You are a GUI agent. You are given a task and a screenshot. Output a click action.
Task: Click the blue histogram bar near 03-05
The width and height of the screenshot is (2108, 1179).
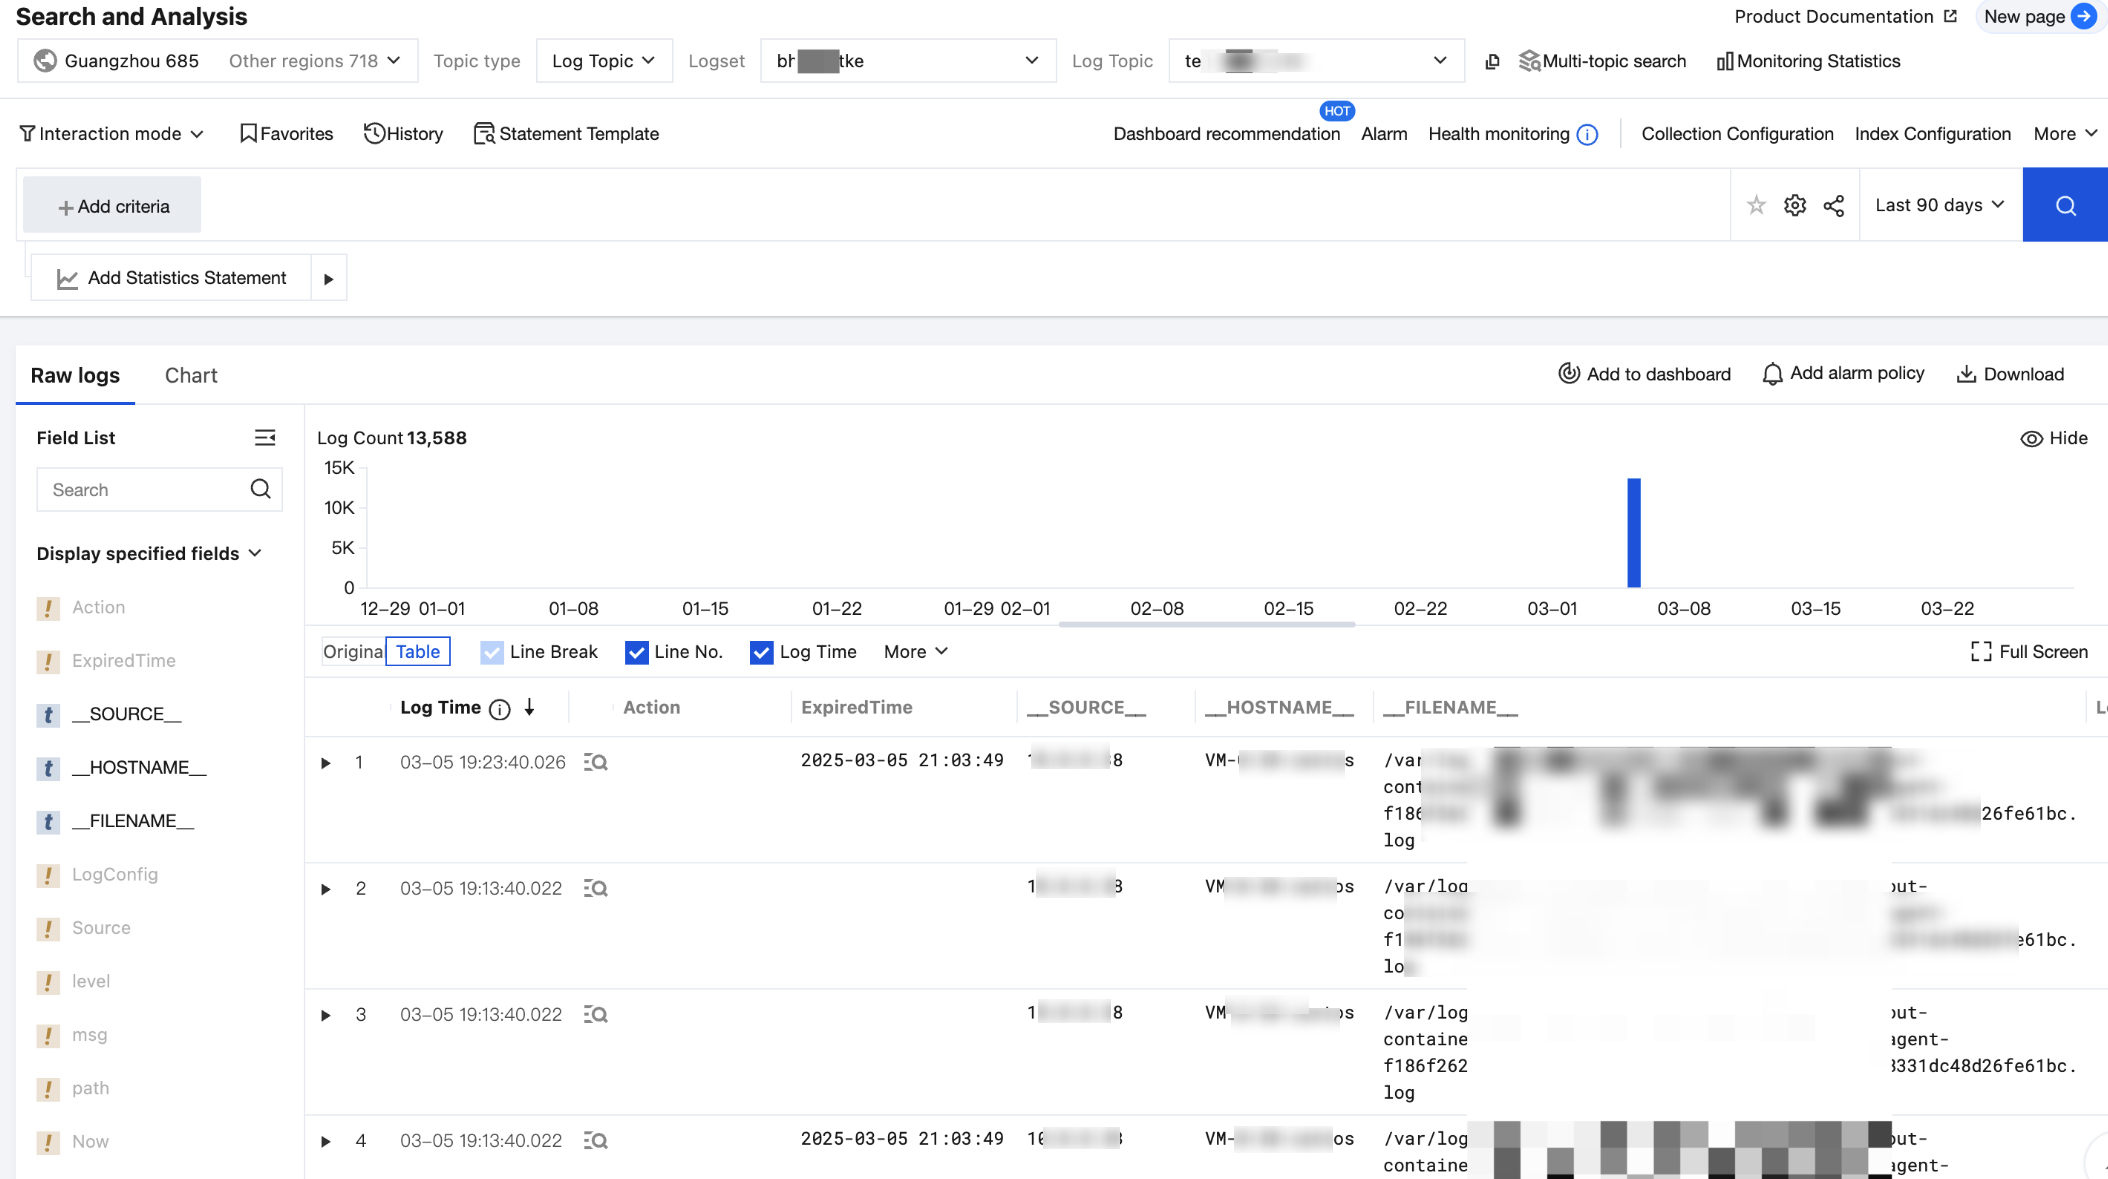coord(1633,533)
